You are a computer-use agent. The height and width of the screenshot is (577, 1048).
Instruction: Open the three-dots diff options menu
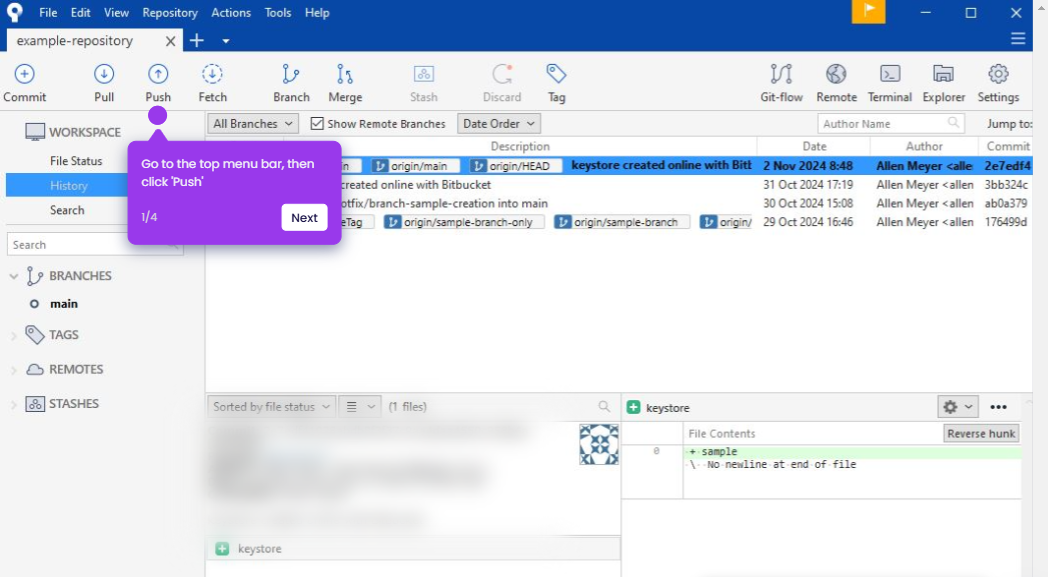(999, 407)
